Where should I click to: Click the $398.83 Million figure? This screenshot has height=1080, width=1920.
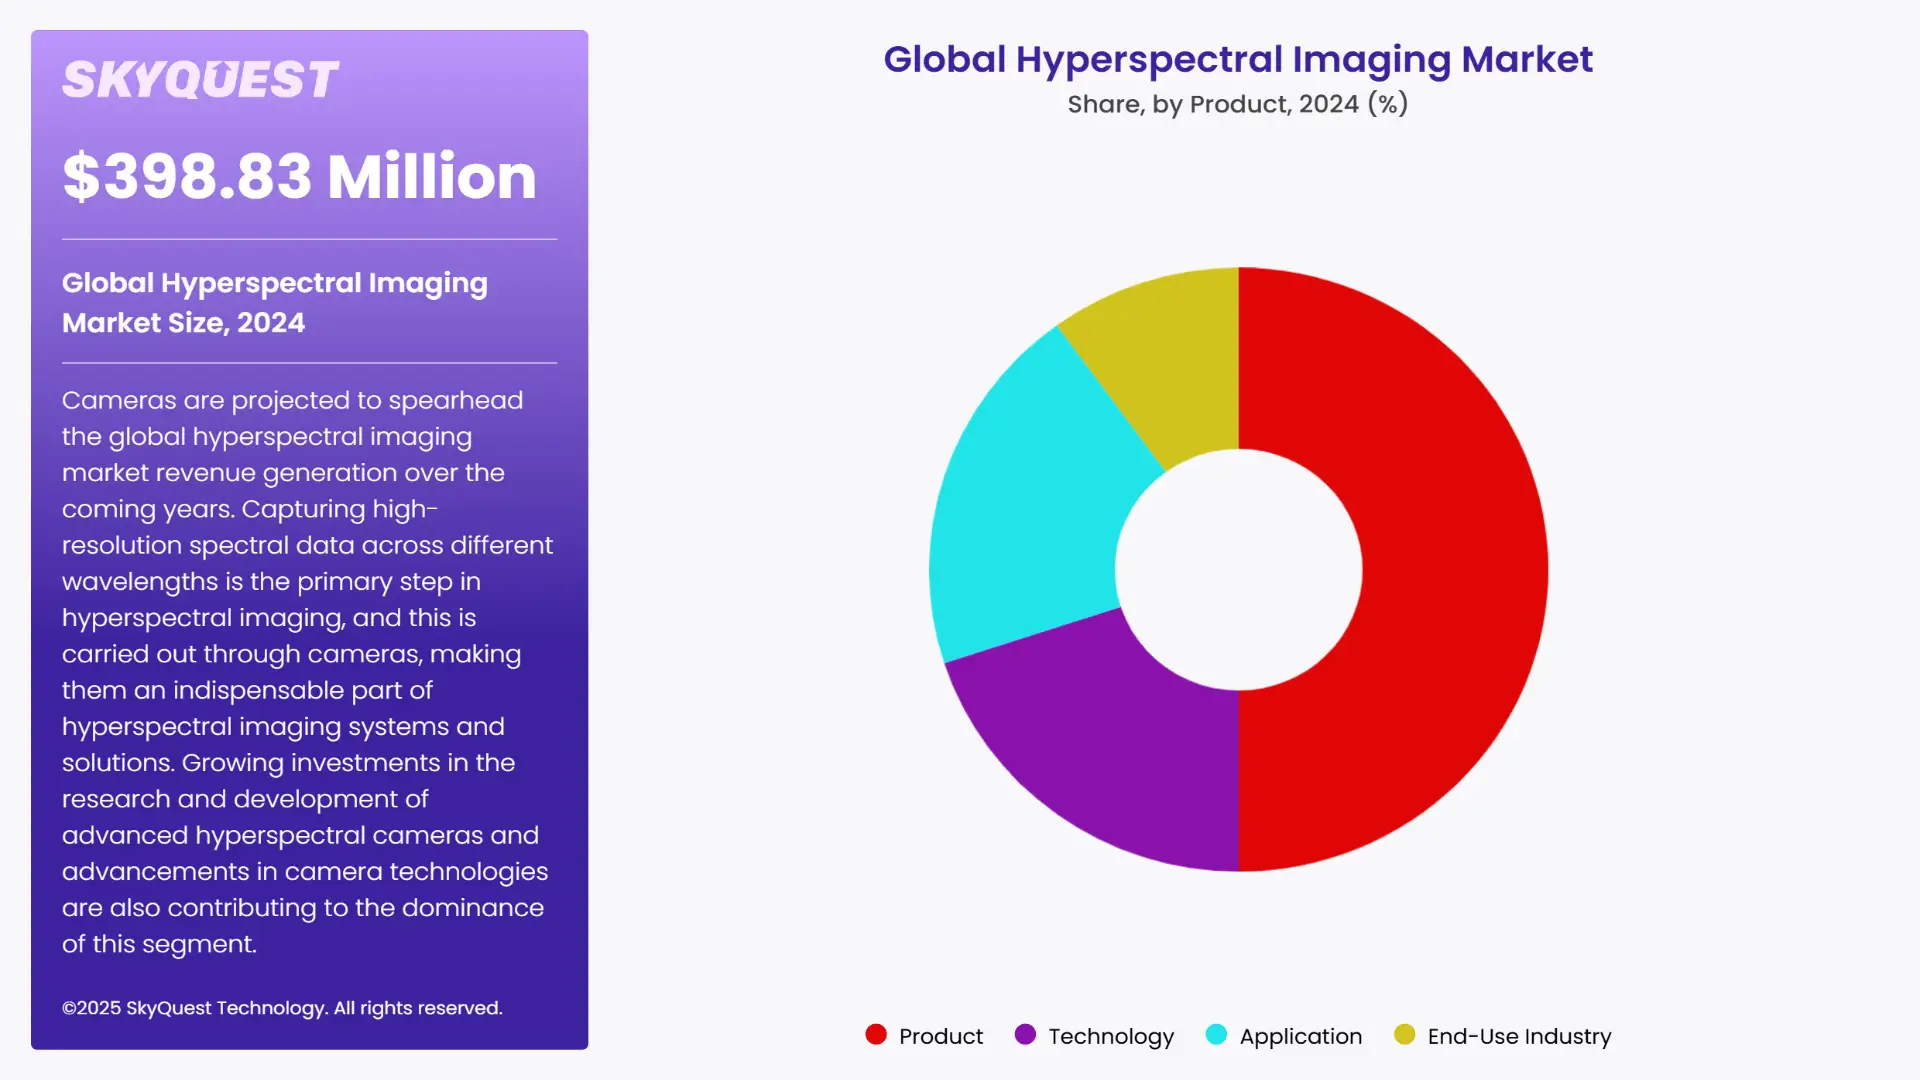coord(298,178)
